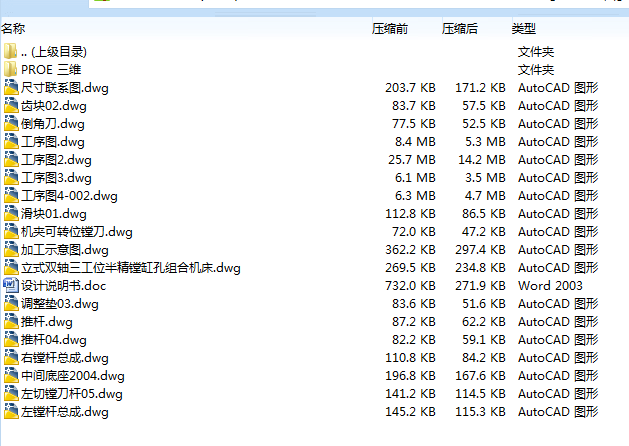Click the 234.8 KB compressed size cell
629x446 pixels.
[x=480, y=268]
